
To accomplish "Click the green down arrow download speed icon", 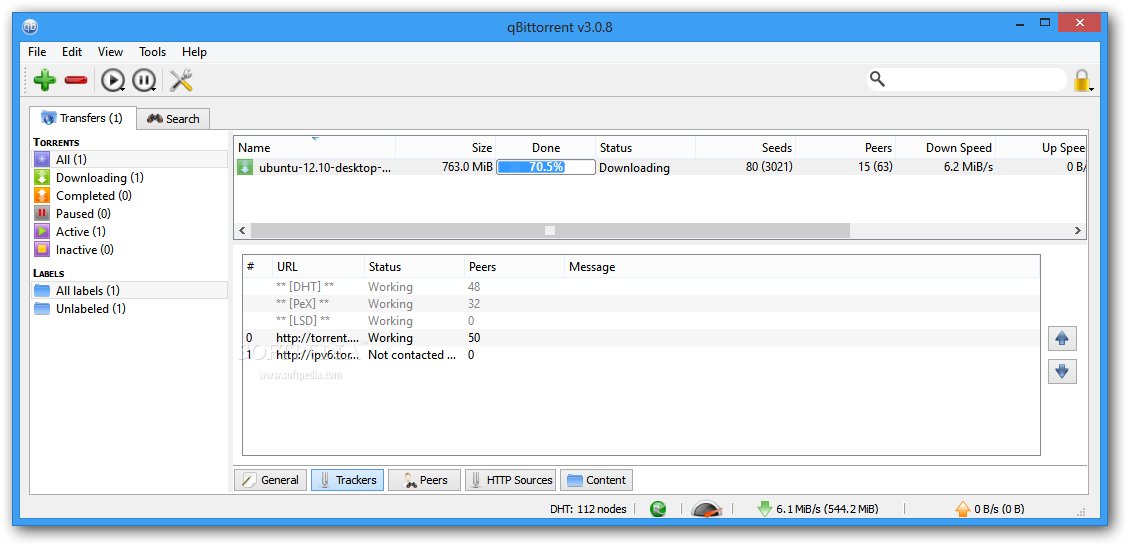I will [764, 509].
